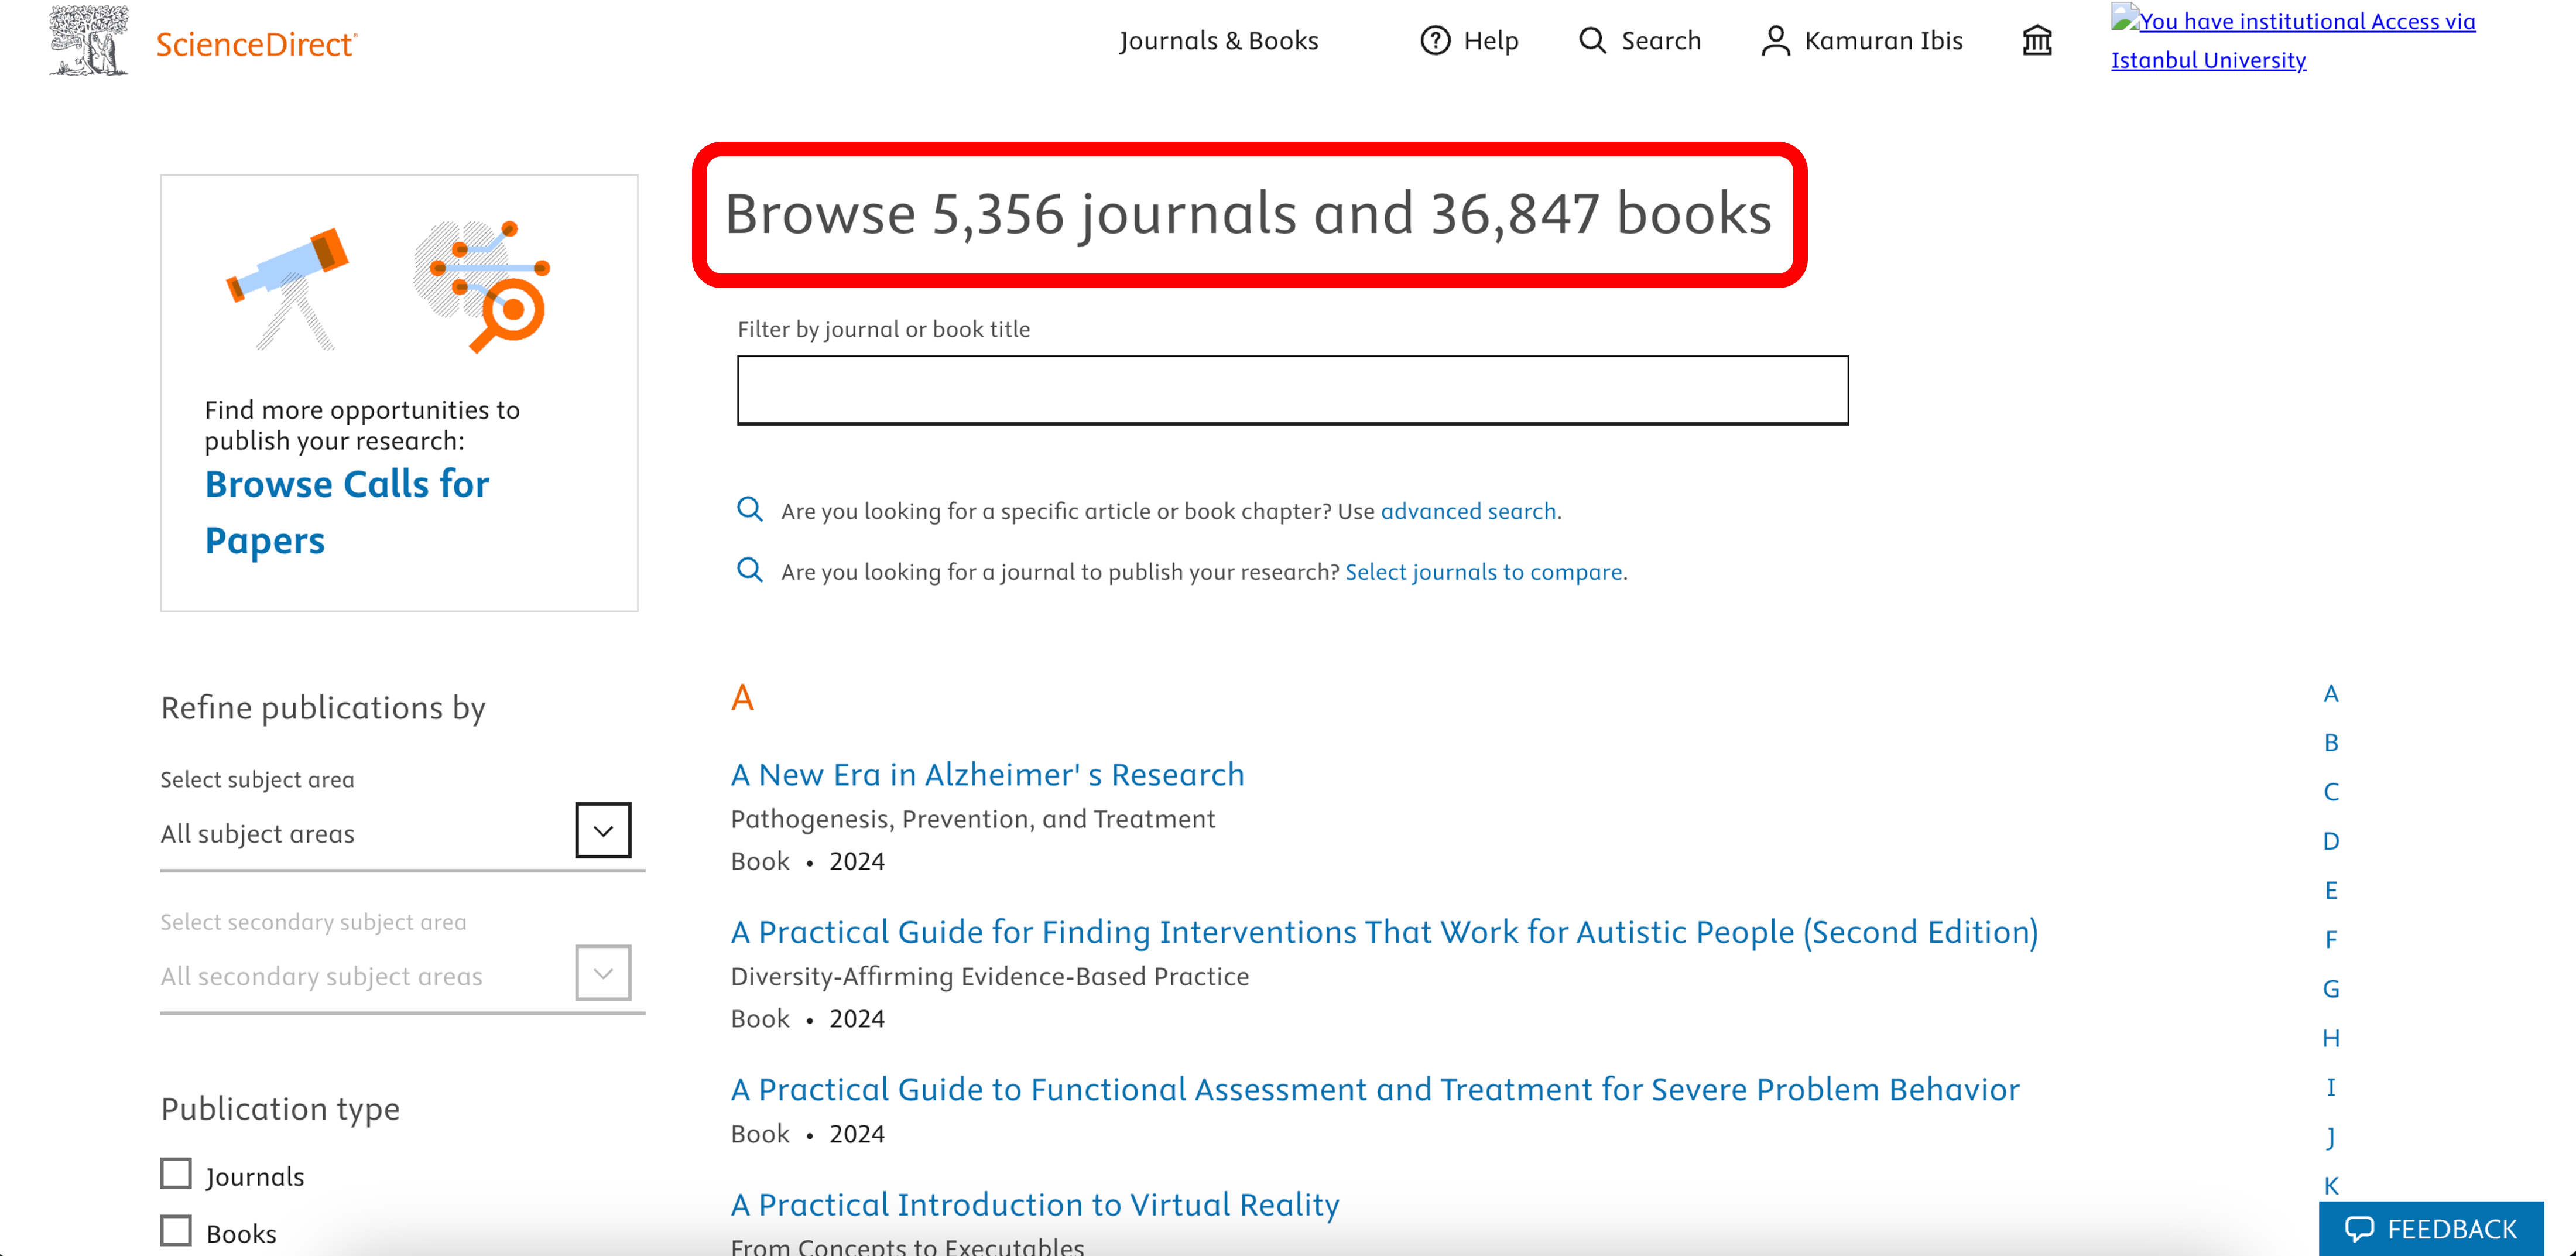The image size is (2576, 1256).
Task: Open the Journals & Books menu
Action: click(x=1218, y=40)
